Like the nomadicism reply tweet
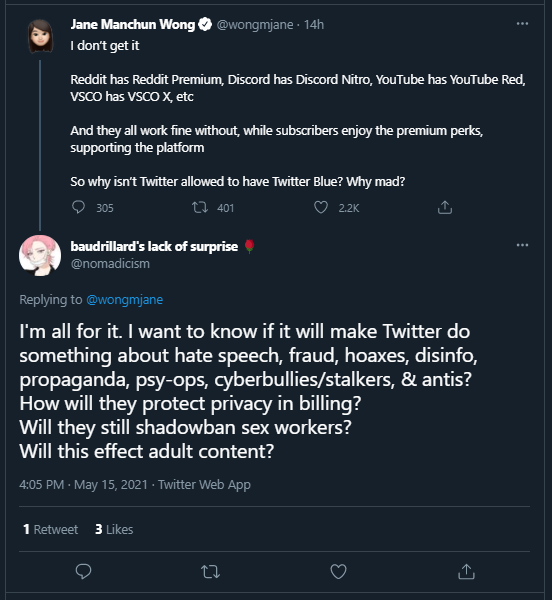 (x=338, y=571)
